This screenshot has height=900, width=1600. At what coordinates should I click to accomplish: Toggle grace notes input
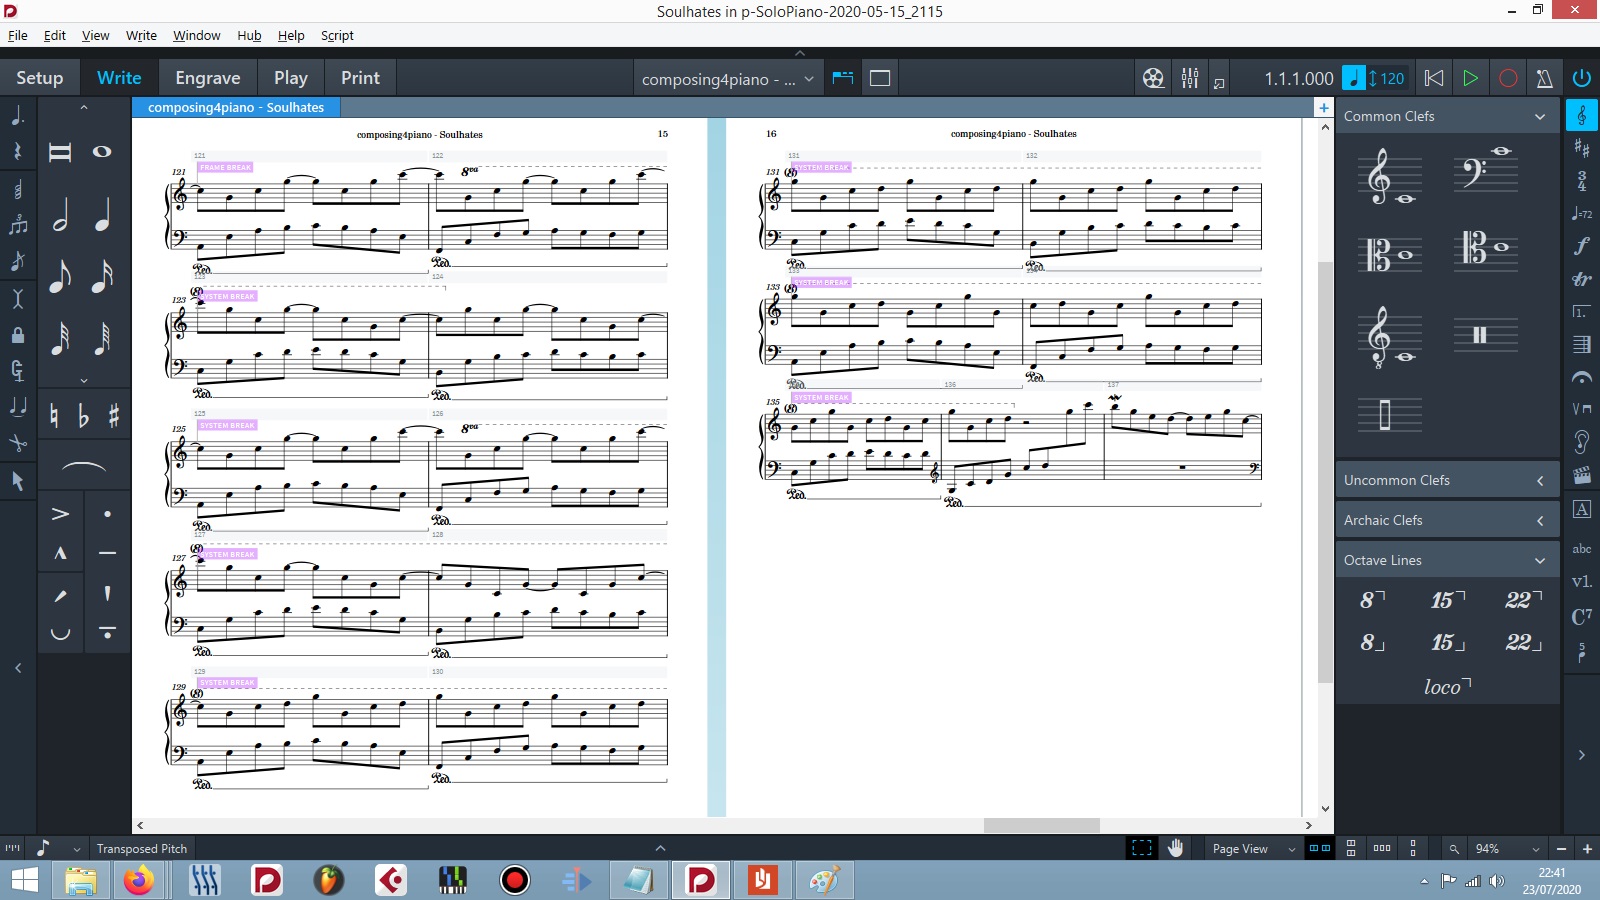(x=17, y=261)
